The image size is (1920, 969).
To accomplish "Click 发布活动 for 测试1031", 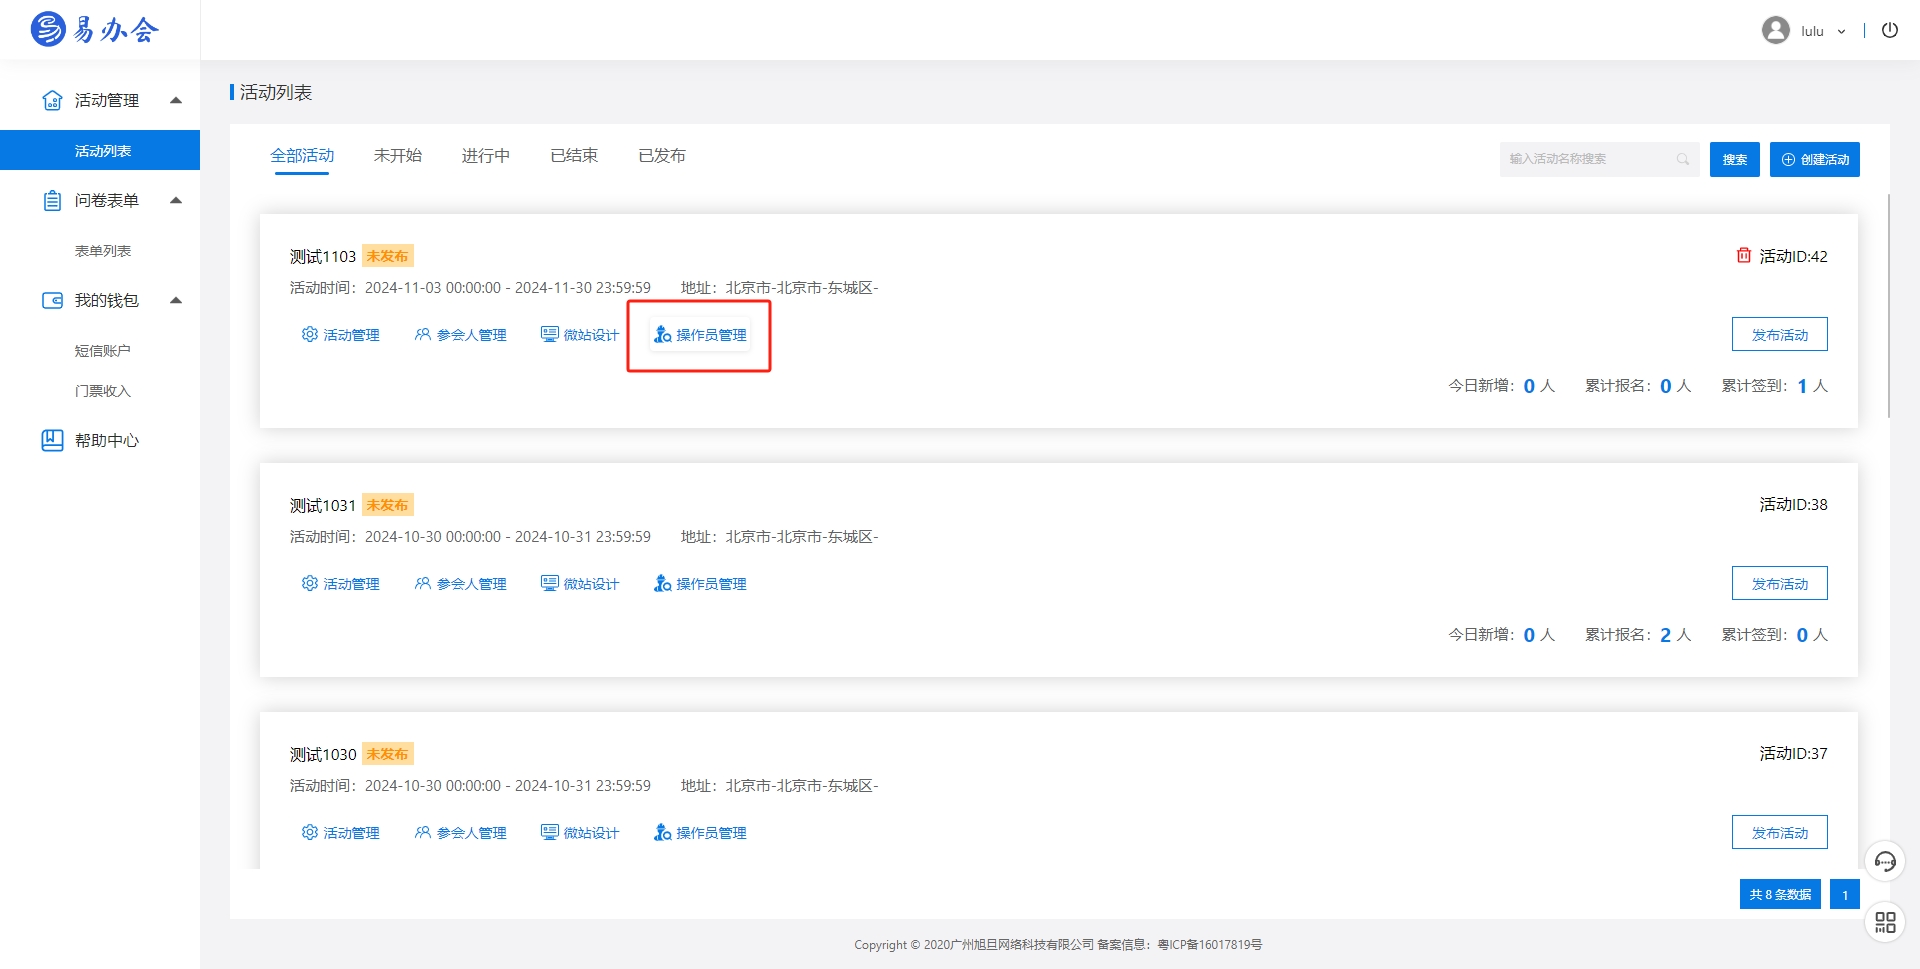I will coord(1780,583).
